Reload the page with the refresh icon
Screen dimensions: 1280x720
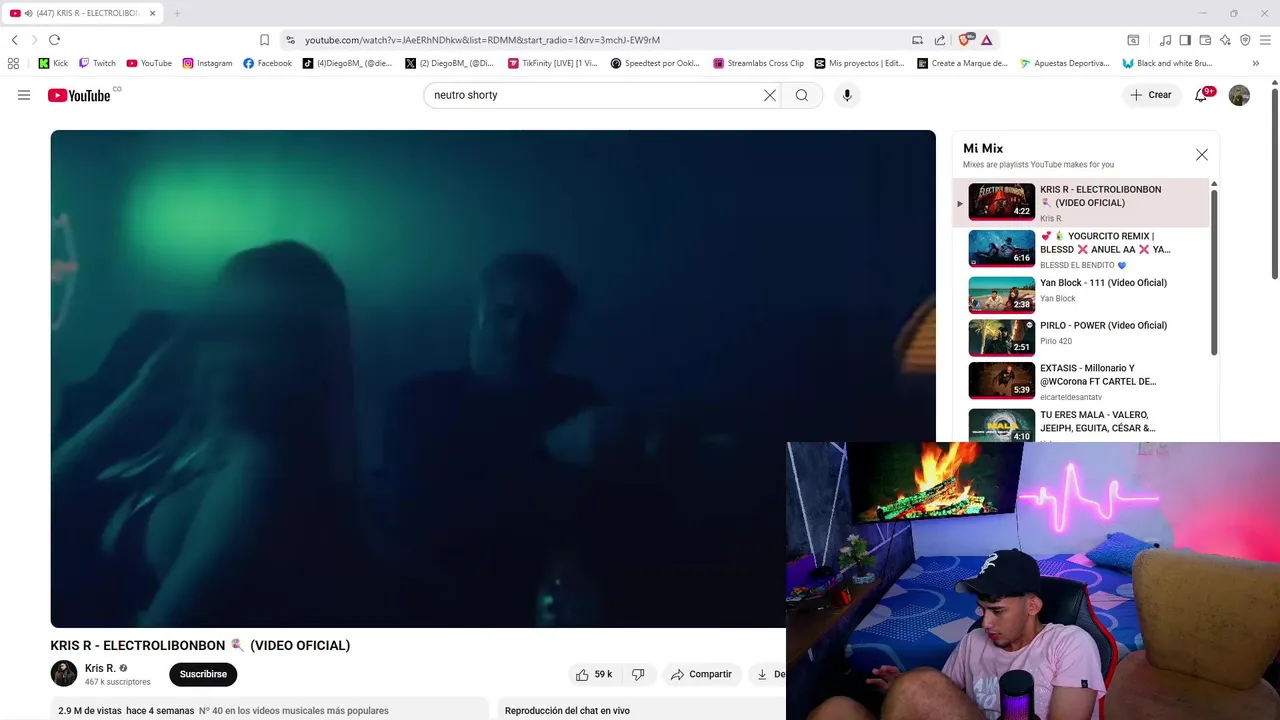(54, 40)
